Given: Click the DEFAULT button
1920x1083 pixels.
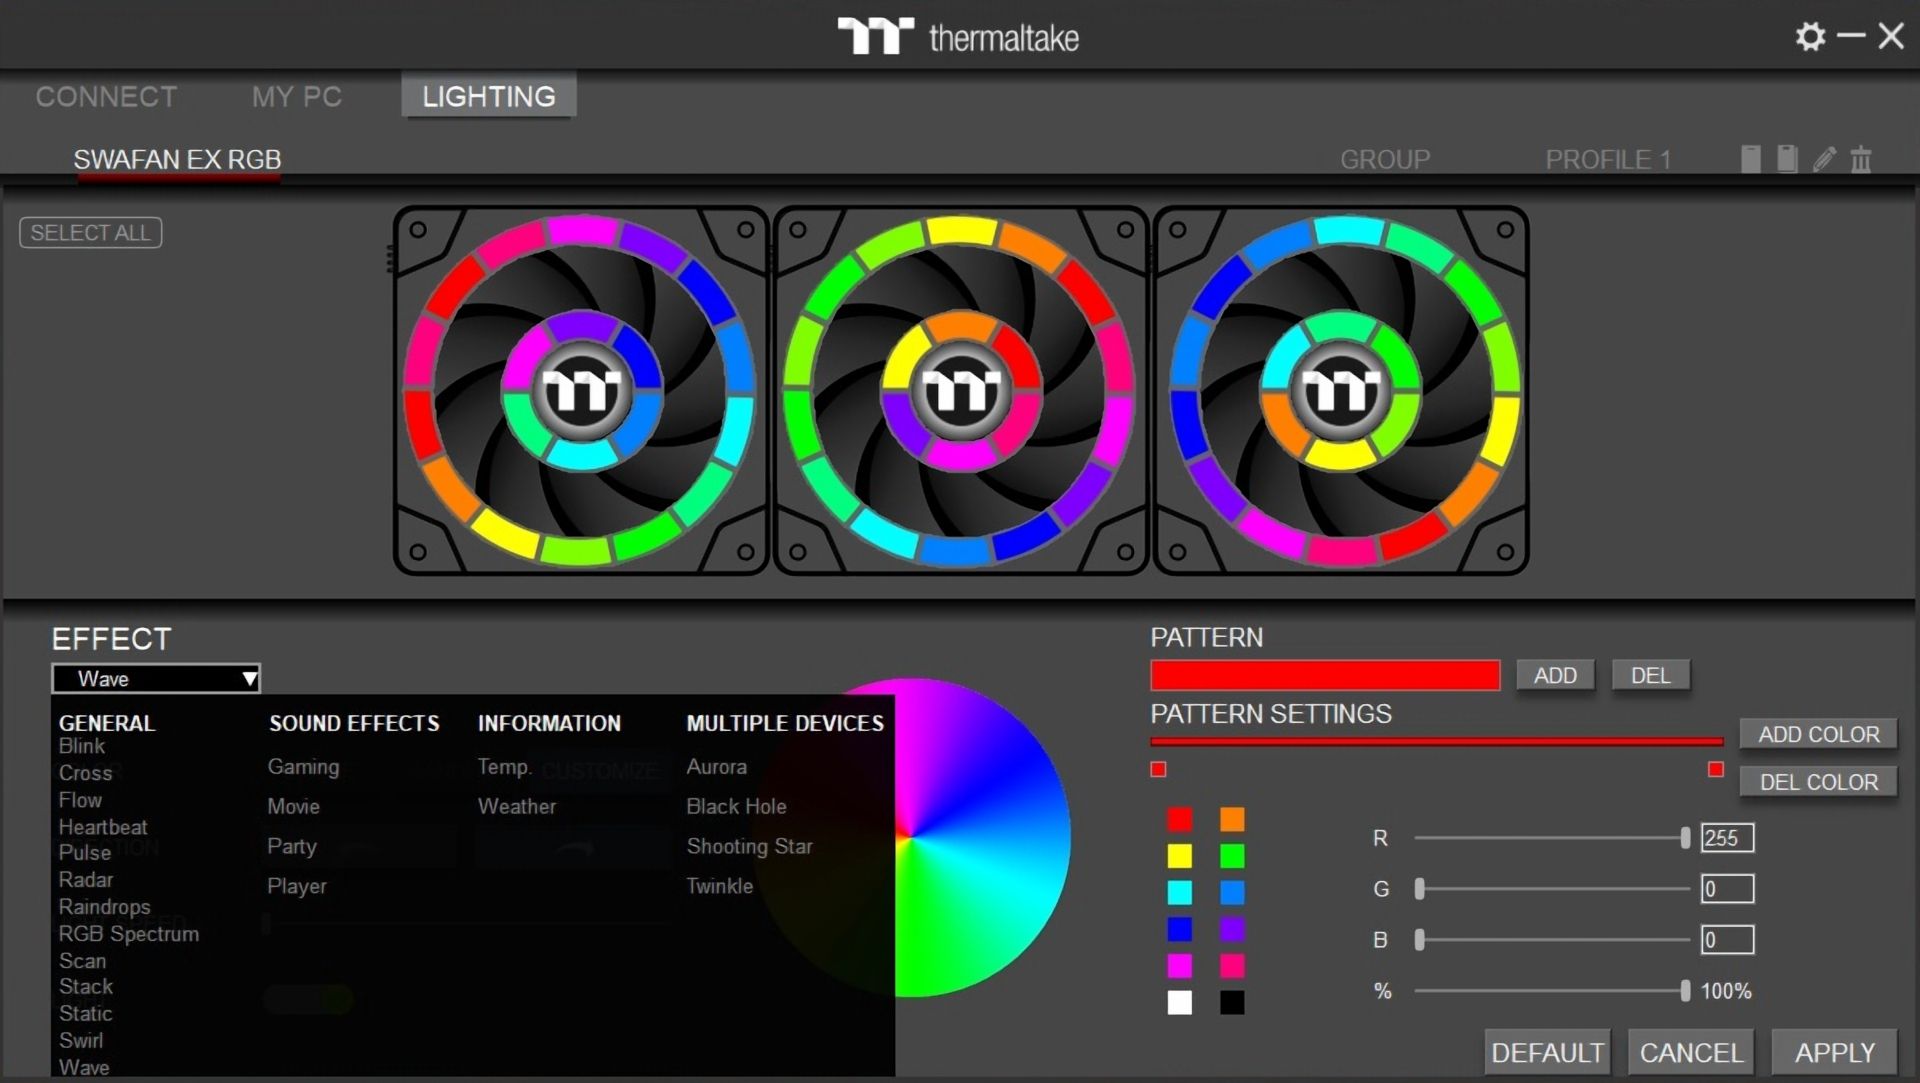Looking at the screenshot, I should 1547,1052.
